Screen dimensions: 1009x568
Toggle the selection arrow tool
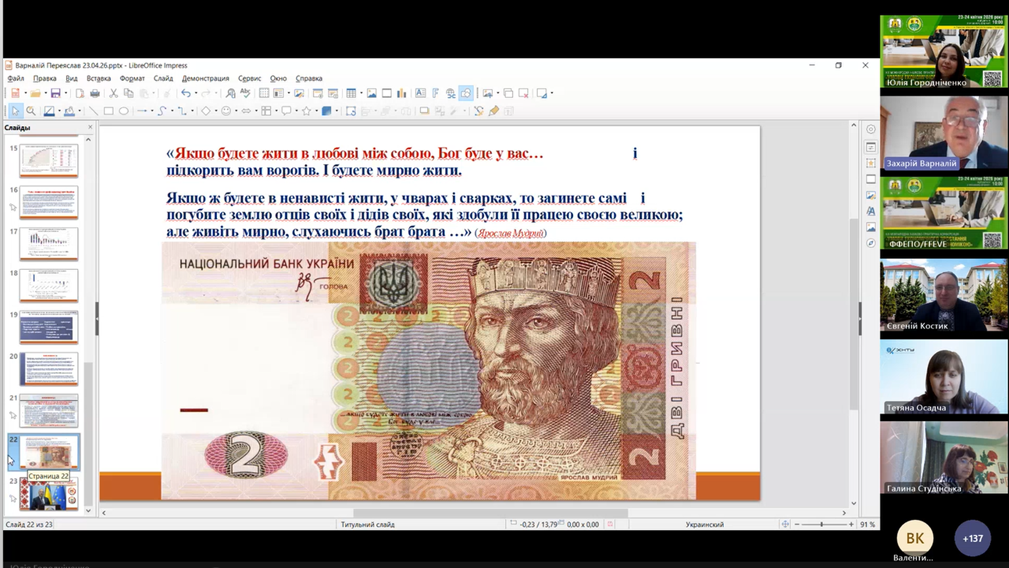pos(15,111)
